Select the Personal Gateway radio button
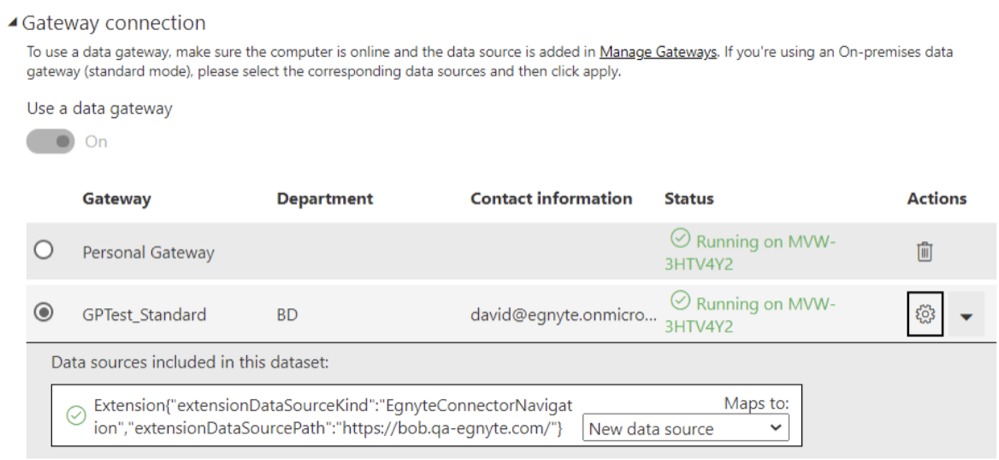This screenshot has width=999, height=460. coord(43,250)
